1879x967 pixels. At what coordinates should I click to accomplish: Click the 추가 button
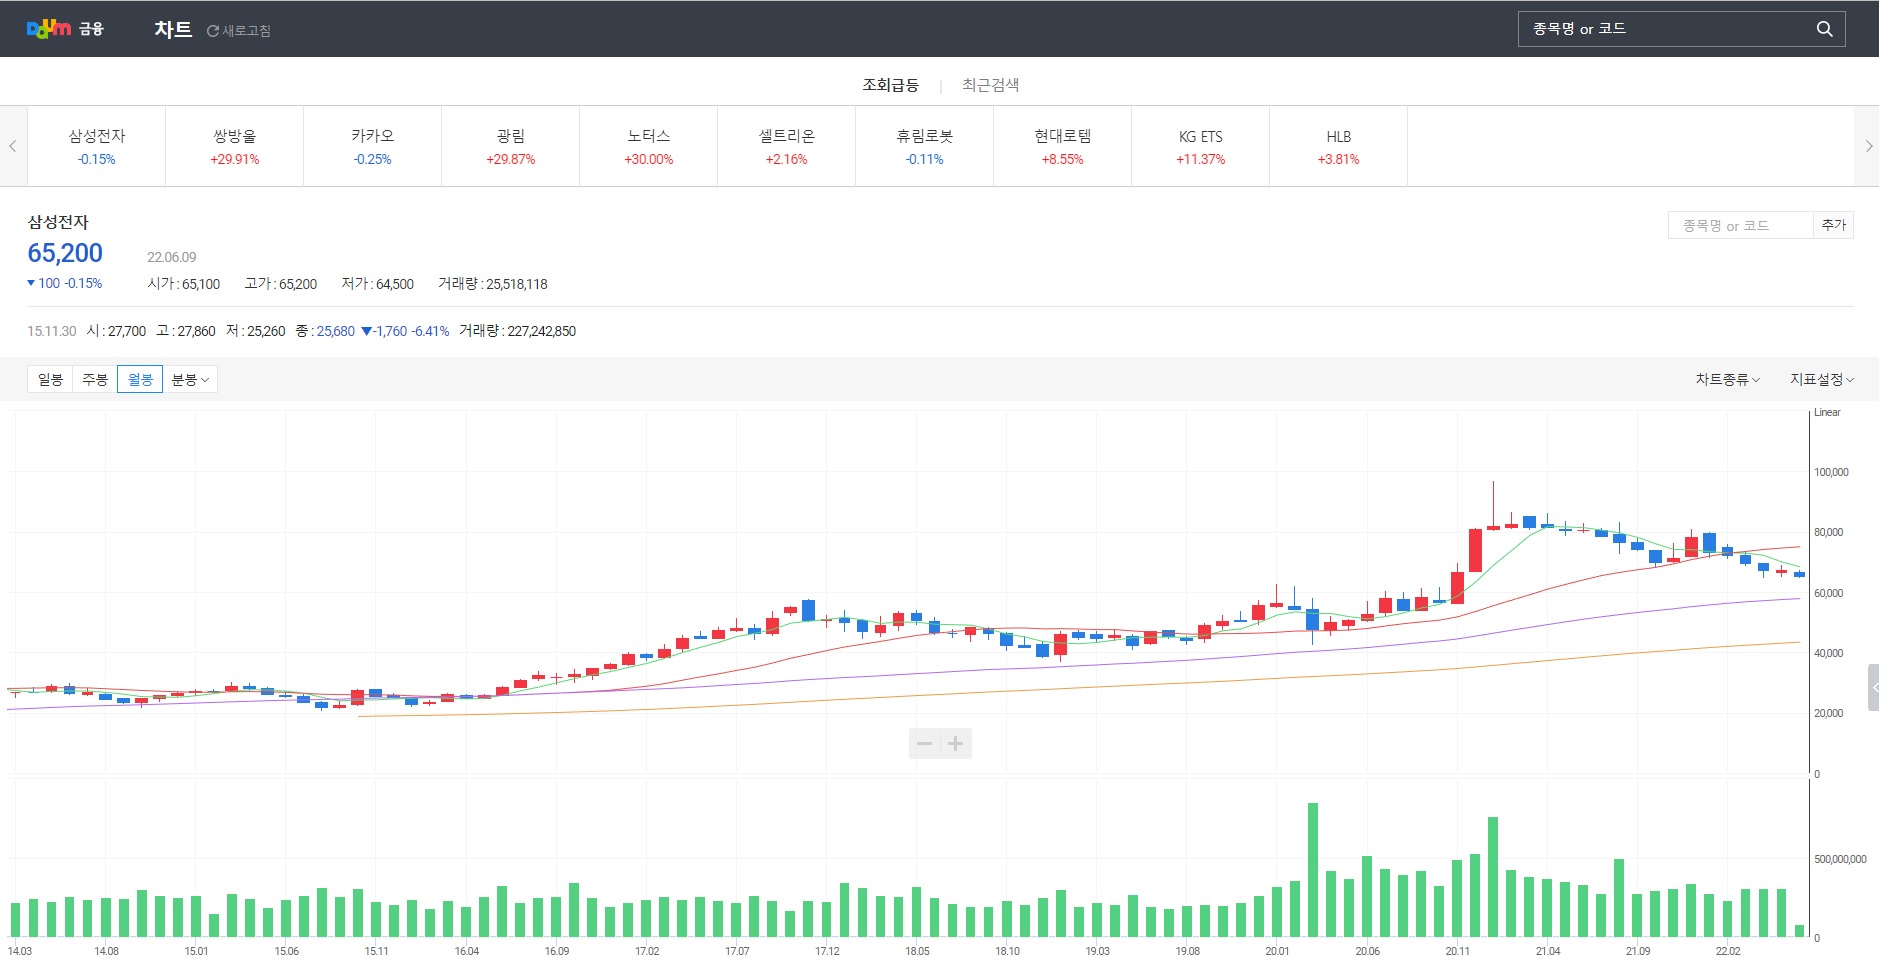[1834, 225]
